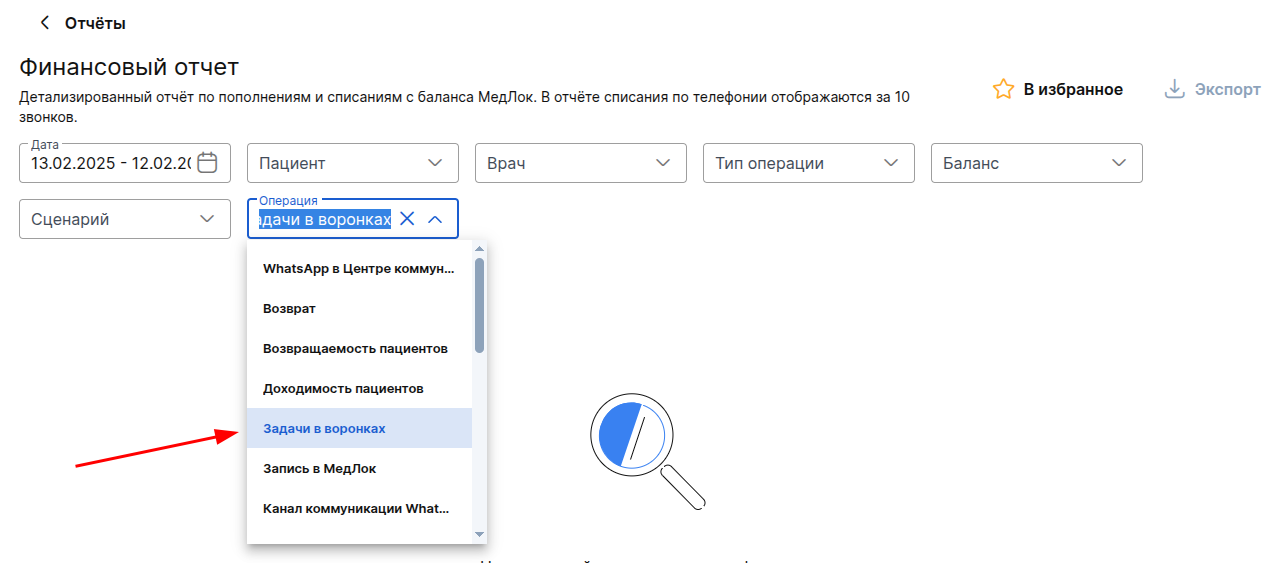Image resolution: width=1267 pixels, height=563 pixels.
Task: Collapse the Операция dropdown chevron
Action: pyautogui.click(x=435, y=219)
